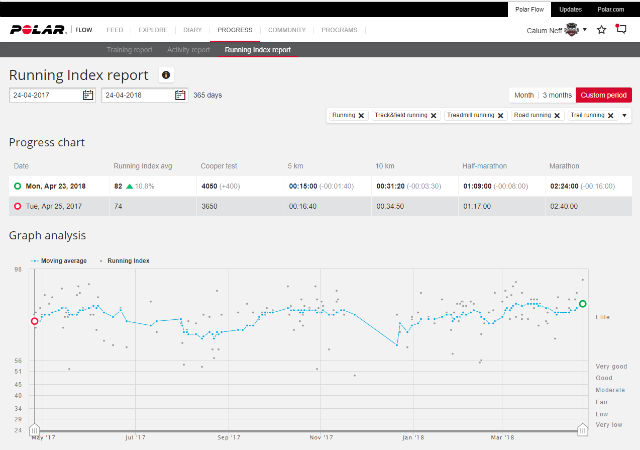Image resolution: width=640 pixels, height=450 pixels.
Task: Select the Custom period option
Action: point(604,95)
